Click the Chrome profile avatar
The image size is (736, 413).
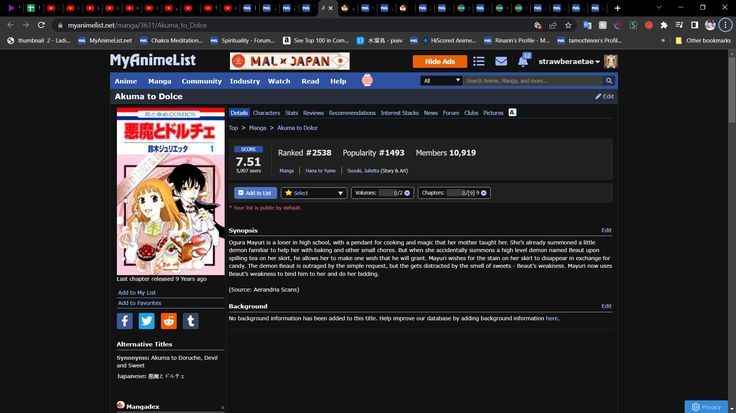[710, 25]
